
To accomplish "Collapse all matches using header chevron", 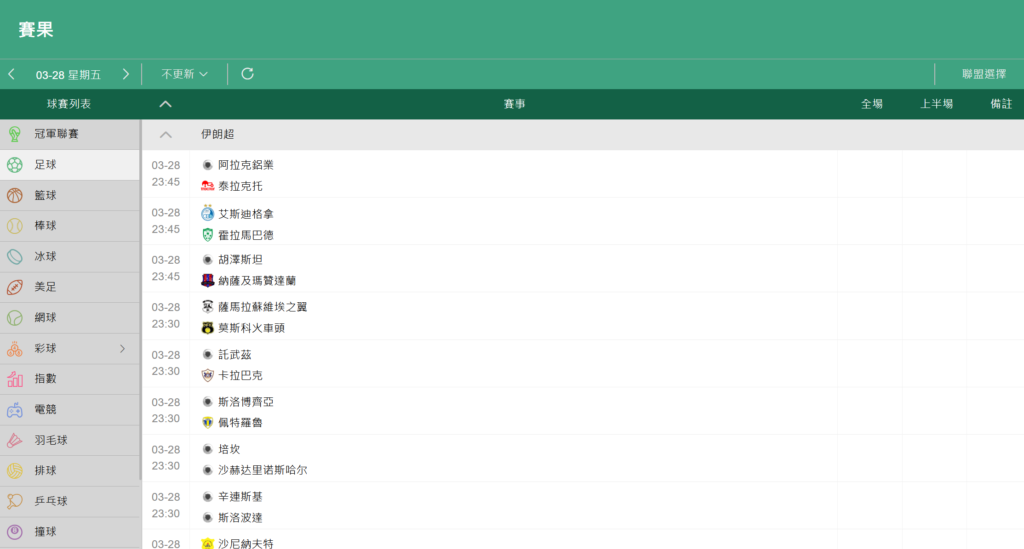I will click(166, 104).
